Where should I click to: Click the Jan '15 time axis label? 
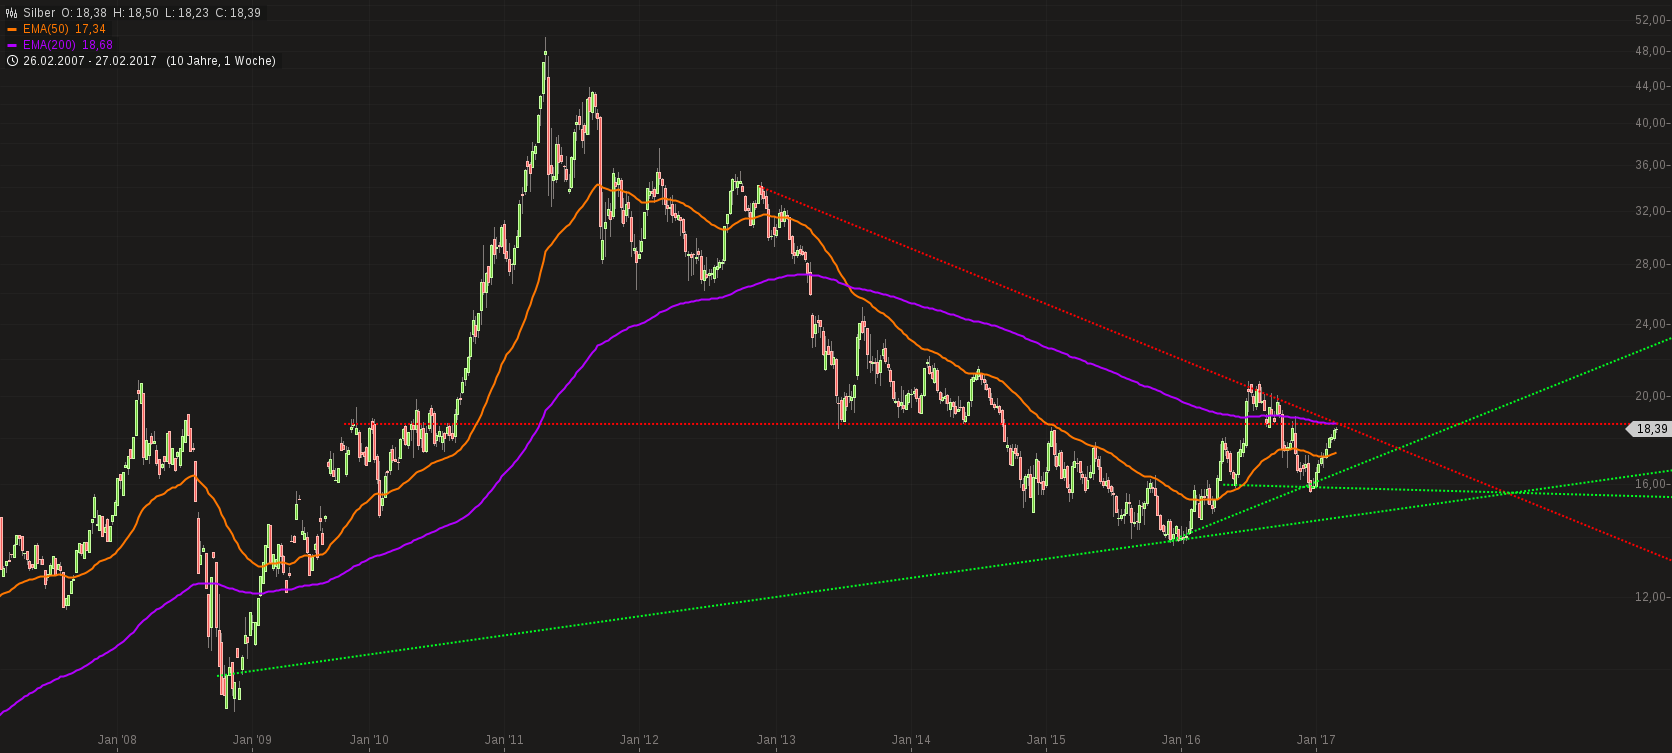point(1046,740)
